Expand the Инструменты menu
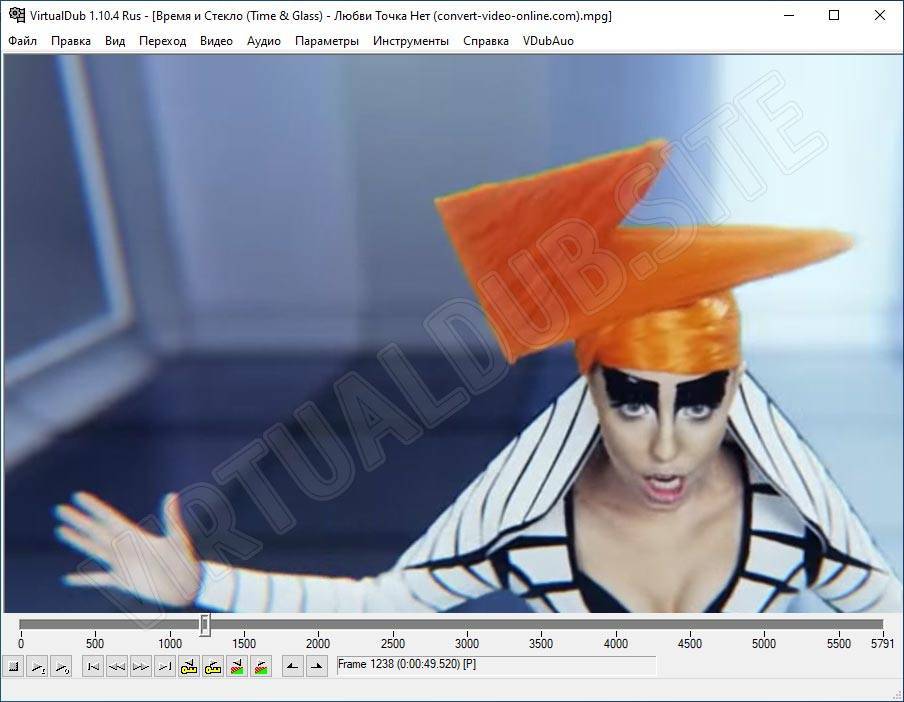The height and width of the screenshot is (702, 904). click(410, 41)
